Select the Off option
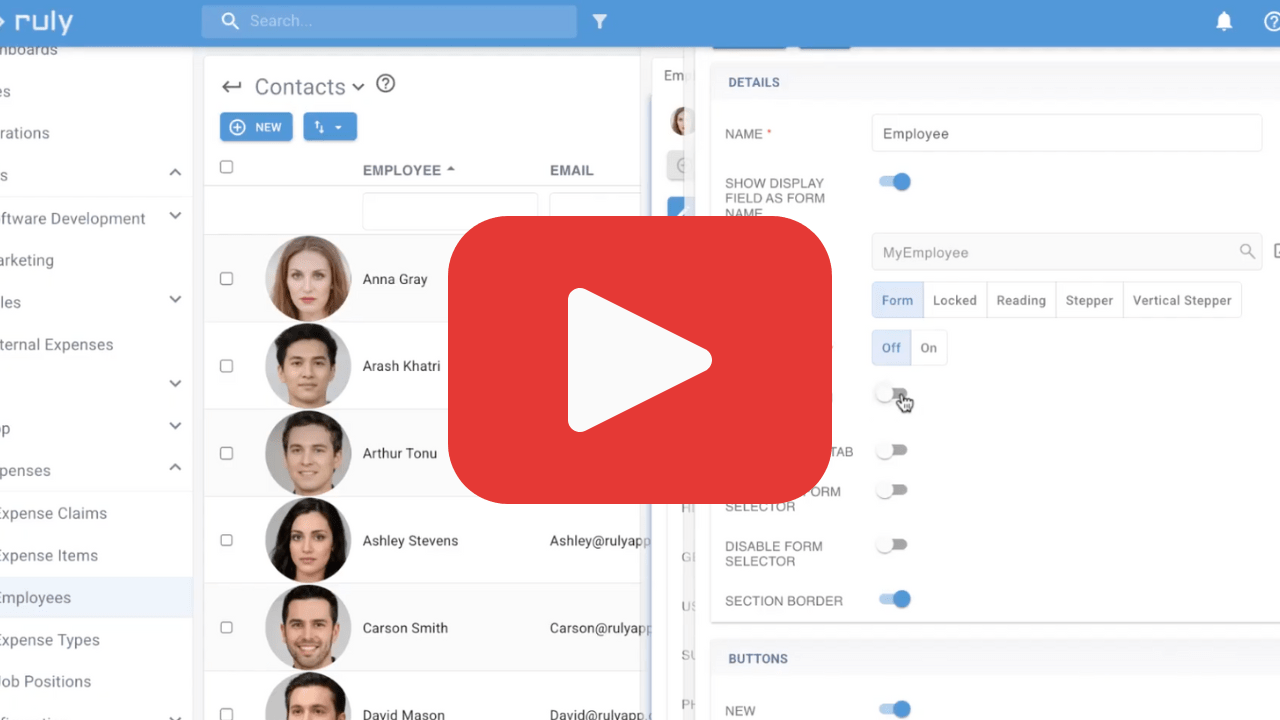The height and width of the screenshot is (720, 1280). click(891, 348)
